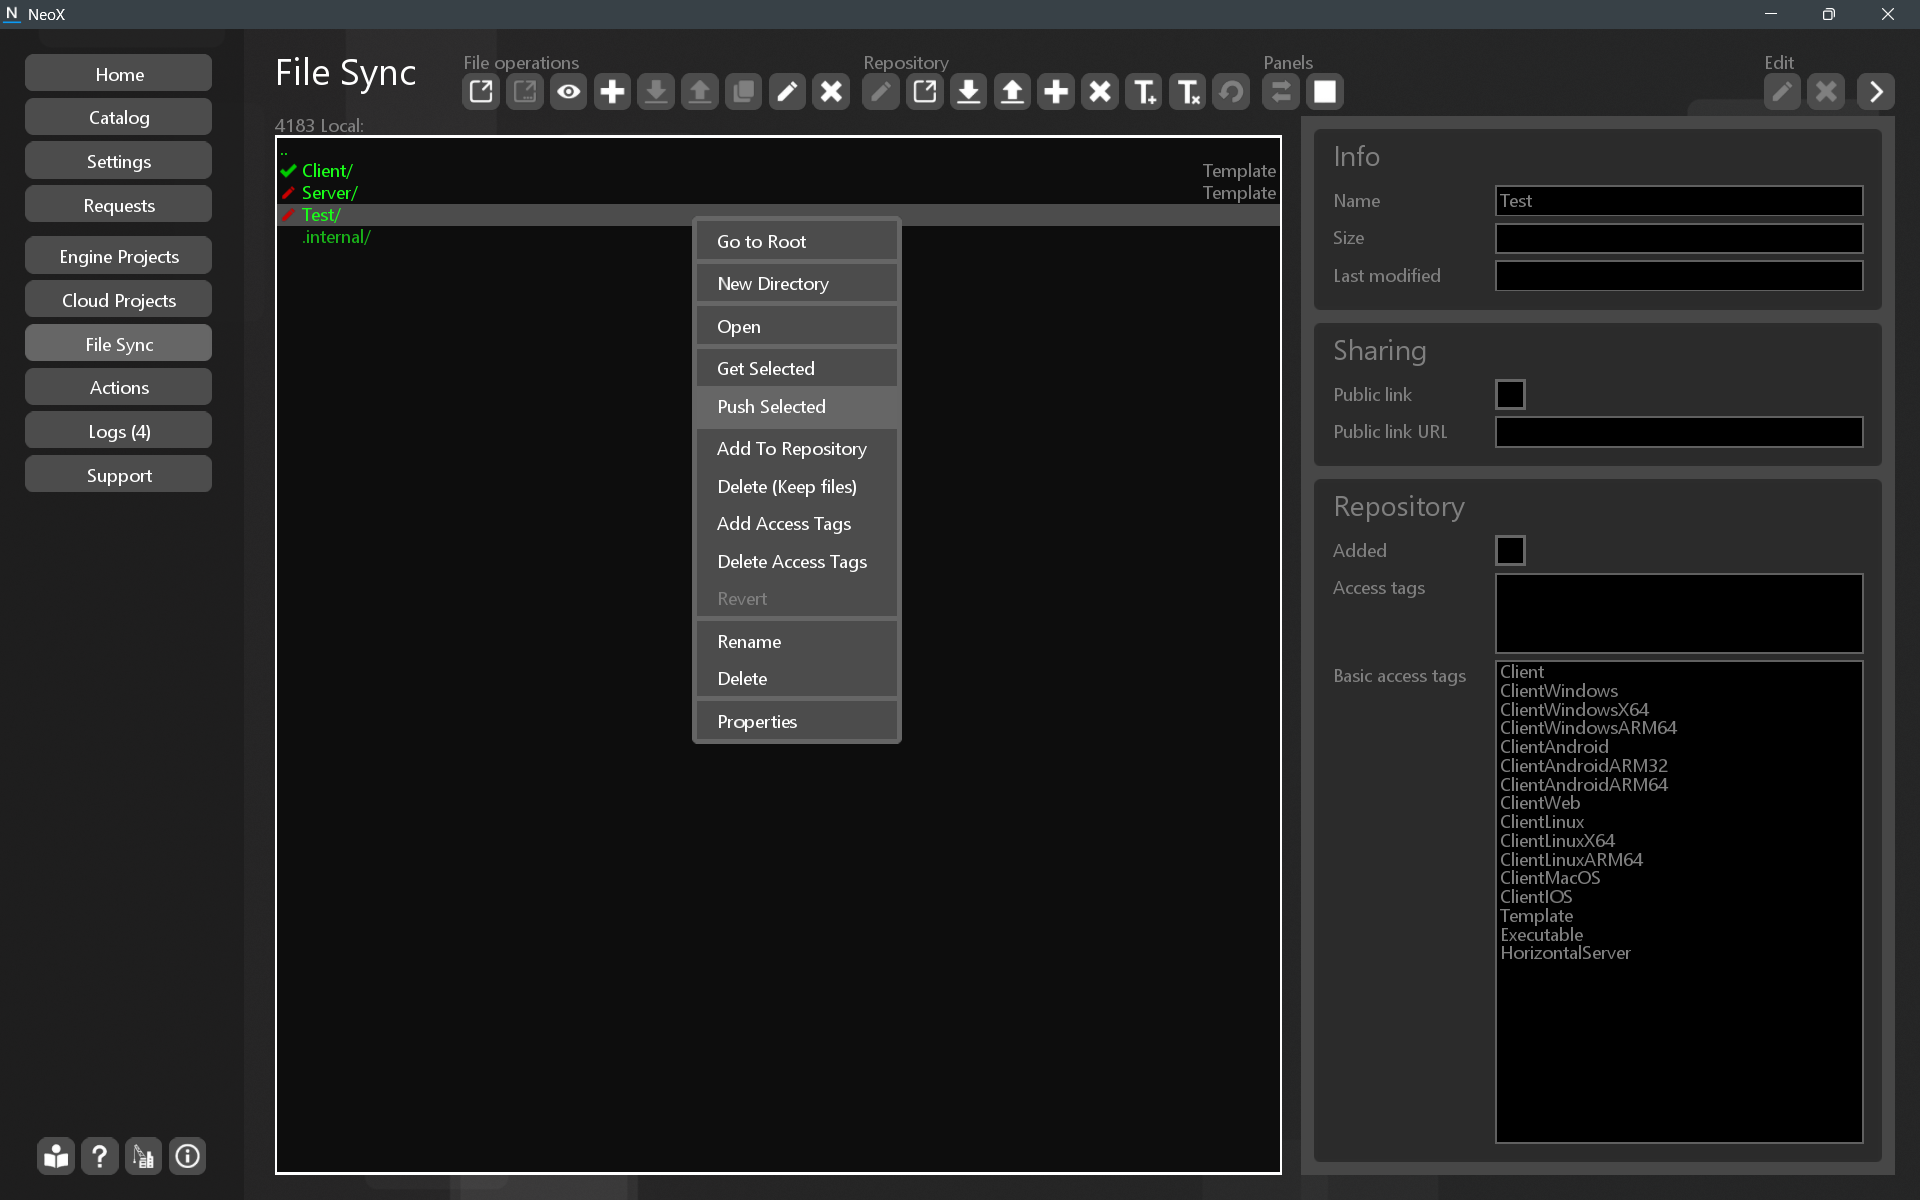The image size is (1920, 1200).
Task: Select Add To Repository in the context menu
Action: click(x=791, y=449)
